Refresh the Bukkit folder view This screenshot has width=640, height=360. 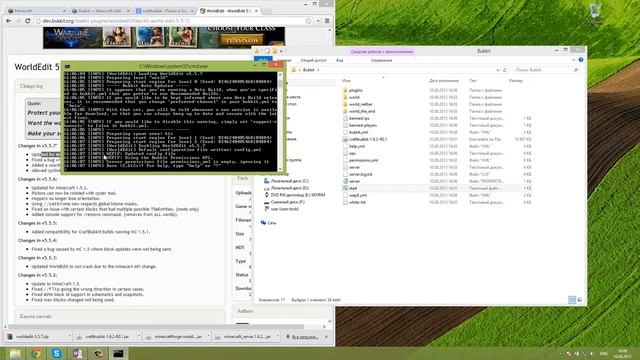click(505, 70)
